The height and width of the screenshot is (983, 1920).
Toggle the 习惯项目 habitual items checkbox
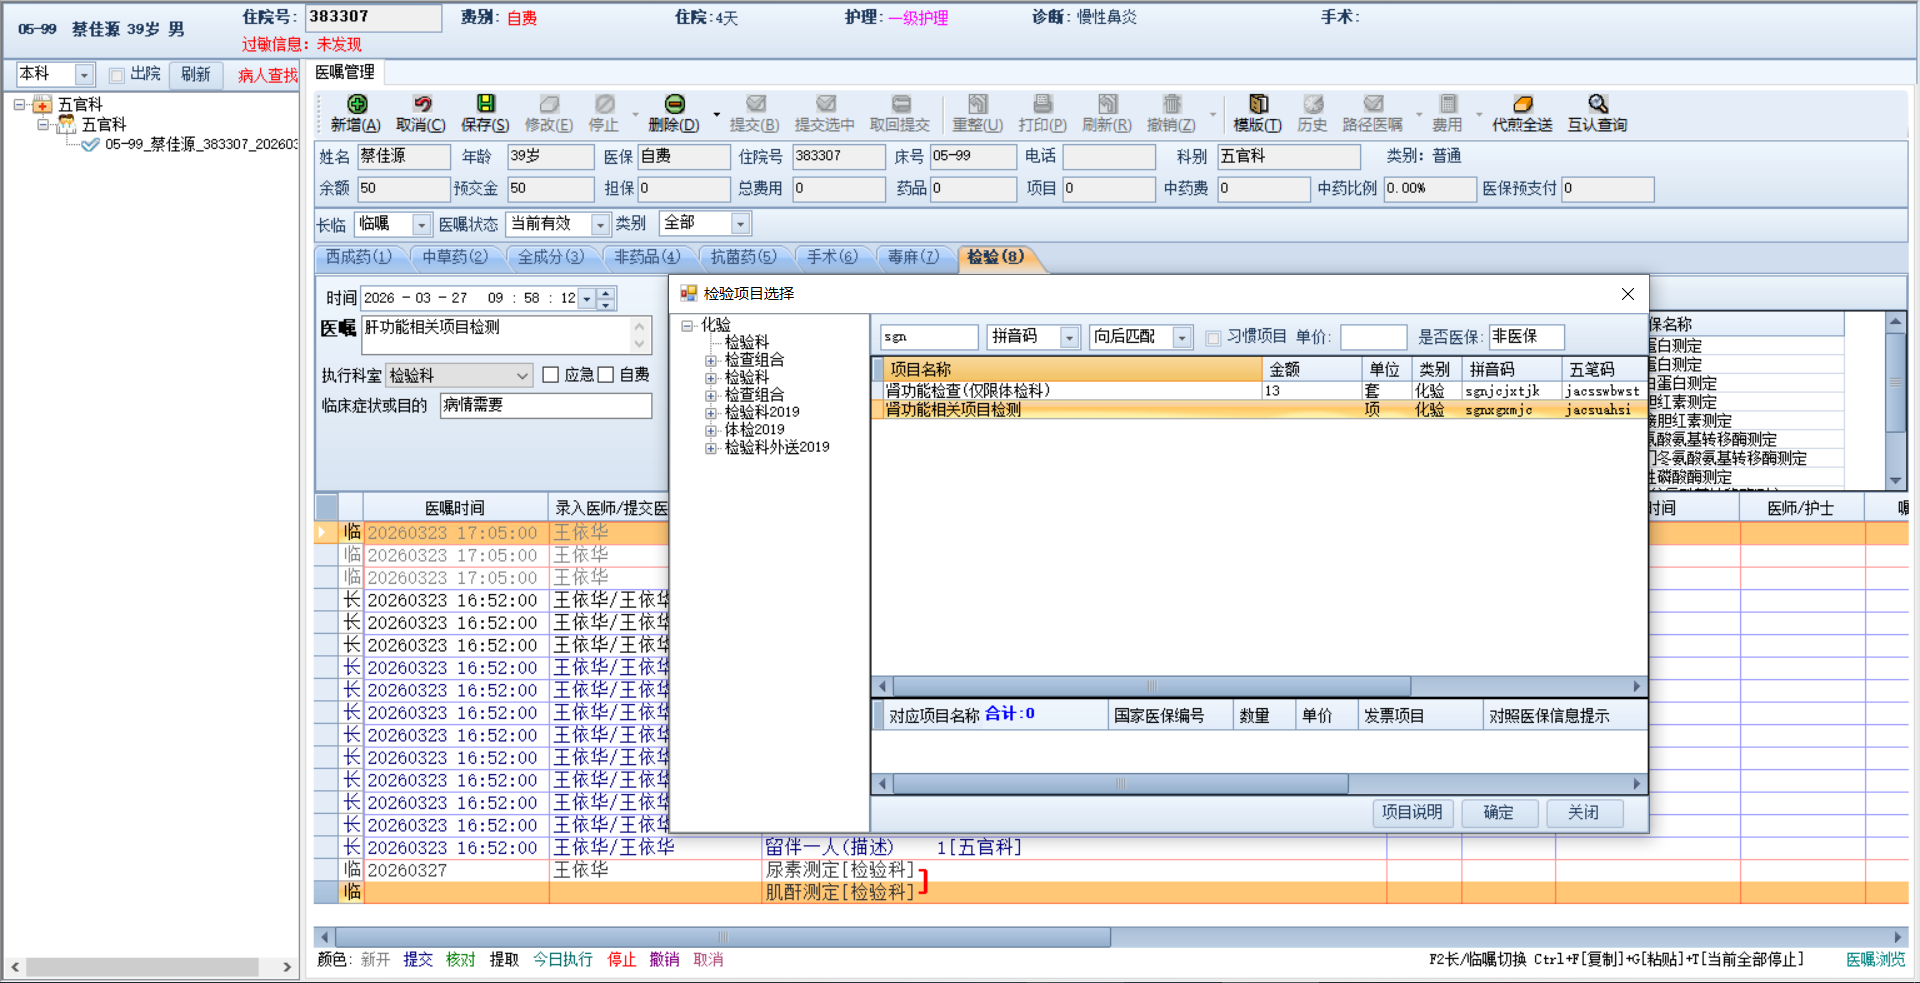tap(1213, 338)
